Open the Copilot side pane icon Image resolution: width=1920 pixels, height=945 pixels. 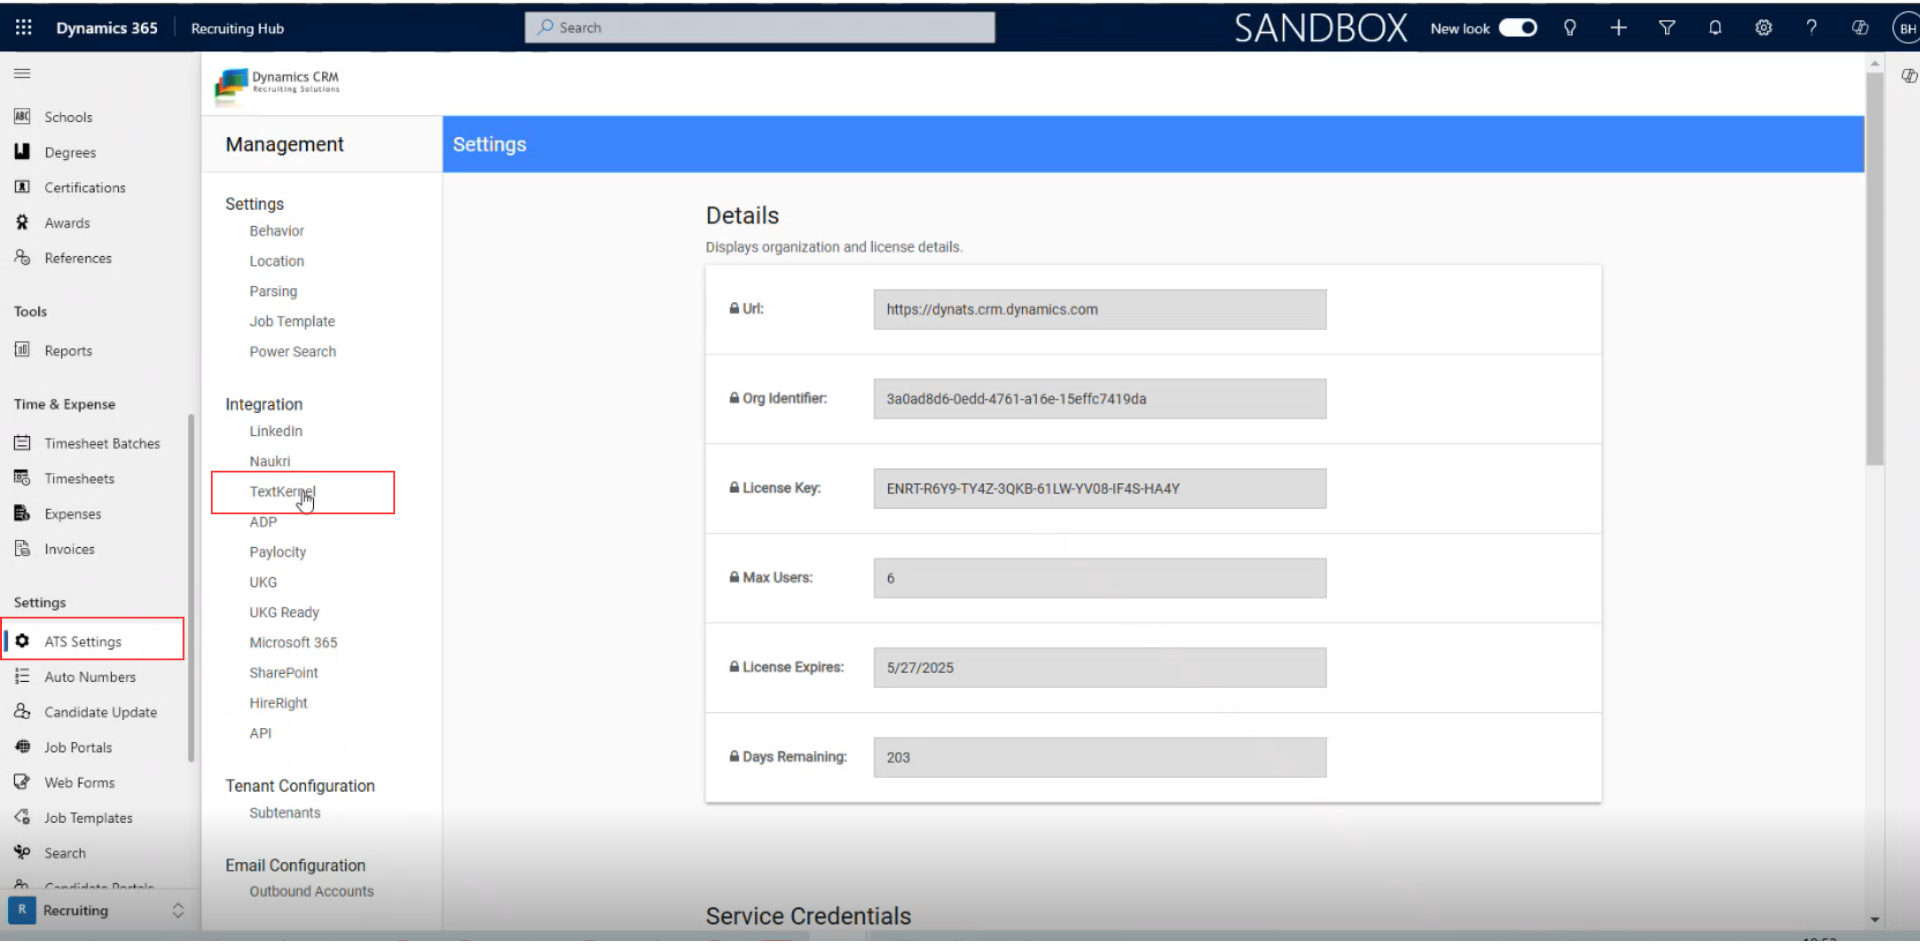pos(1908,76)
